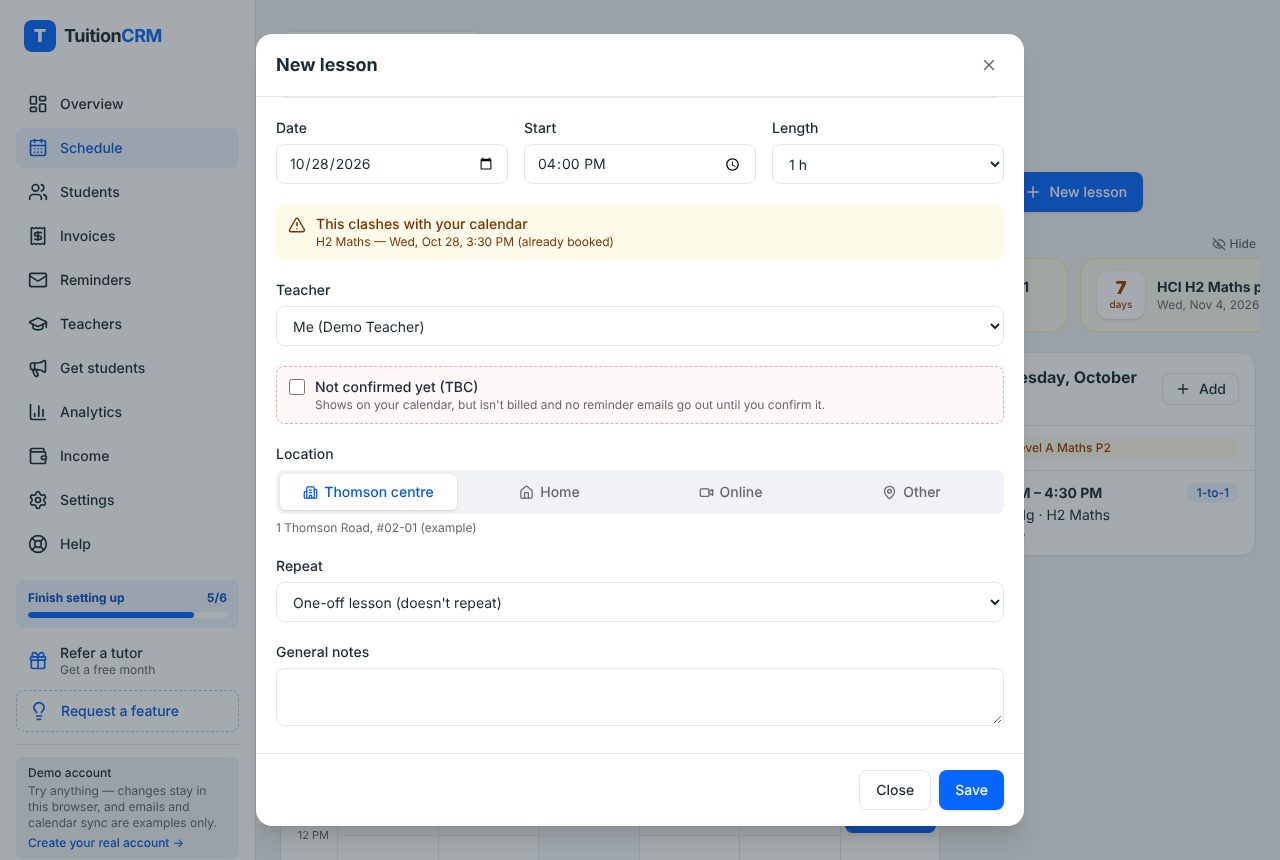The height and width of the screenshot is (860, 1280).
Task: Click the clash warning triangle icon
Action: (x=297, y=225)
